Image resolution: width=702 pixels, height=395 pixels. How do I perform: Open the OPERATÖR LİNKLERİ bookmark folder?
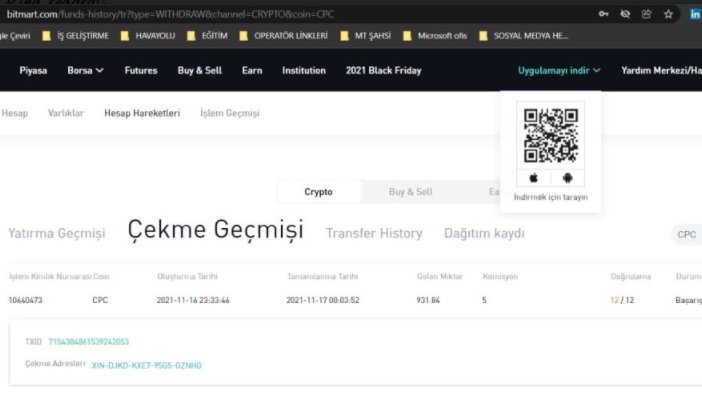[x=283, y=36]
